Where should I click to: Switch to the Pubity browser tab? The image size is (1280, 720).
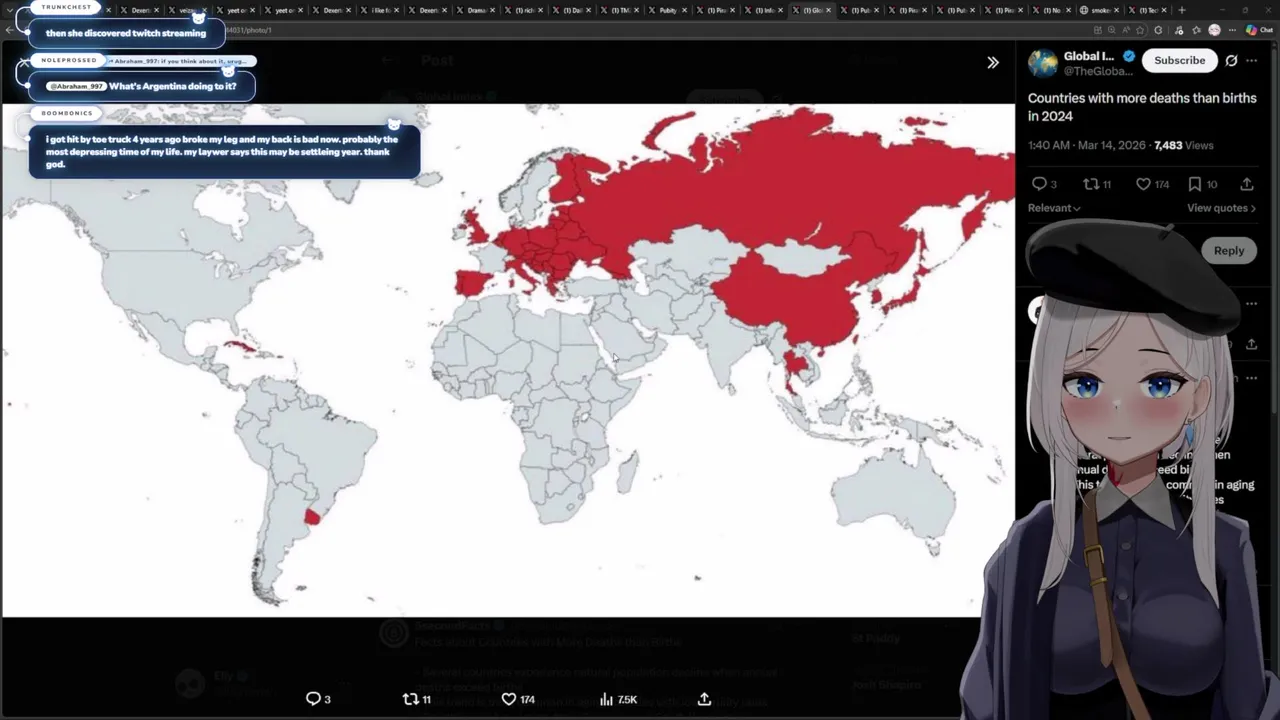click(x=668, y=10)
